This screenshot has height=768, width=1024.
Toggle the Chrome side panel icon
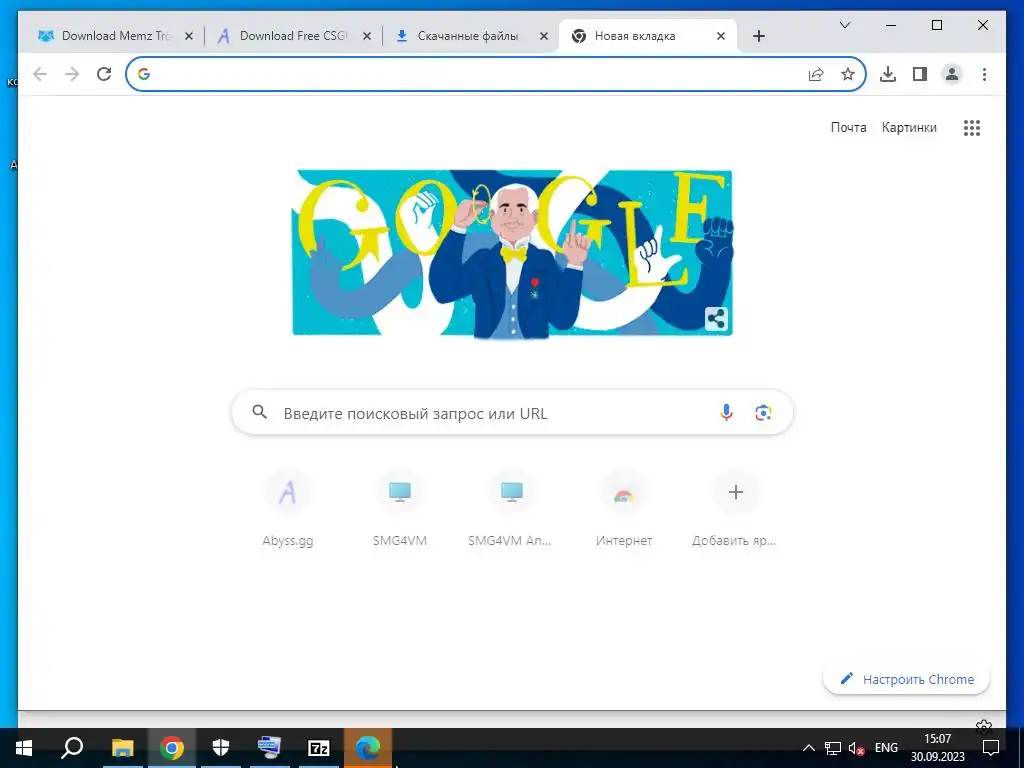(920, 74)
